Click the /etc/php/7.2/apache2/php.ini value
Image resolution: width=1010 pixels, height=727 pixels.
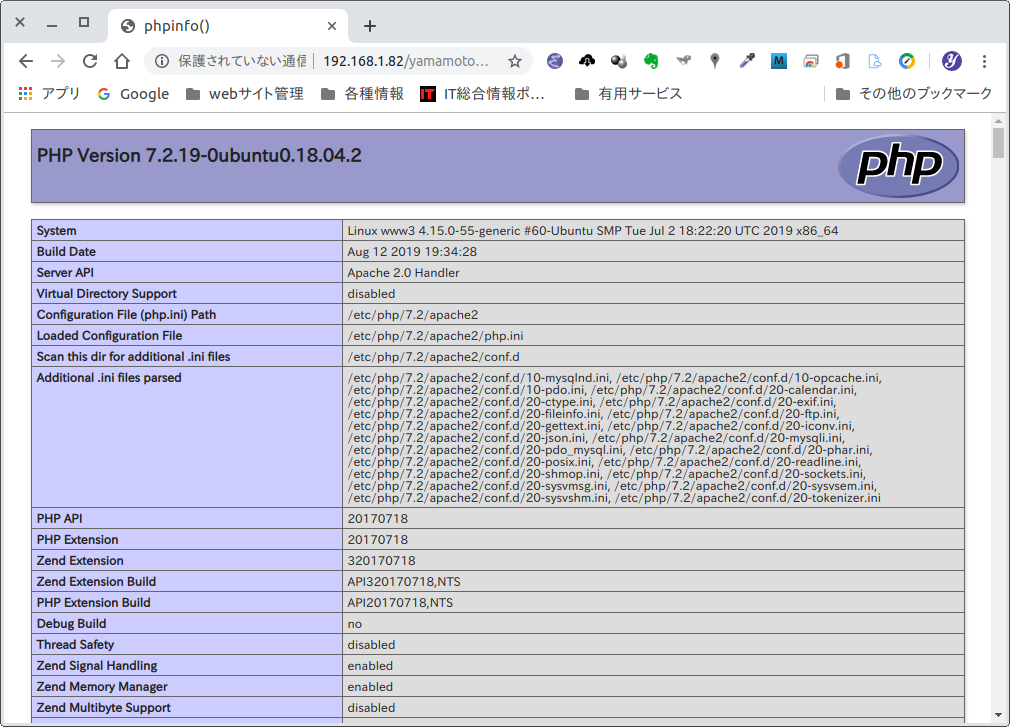pyautogui.click(x=435, y=335)
